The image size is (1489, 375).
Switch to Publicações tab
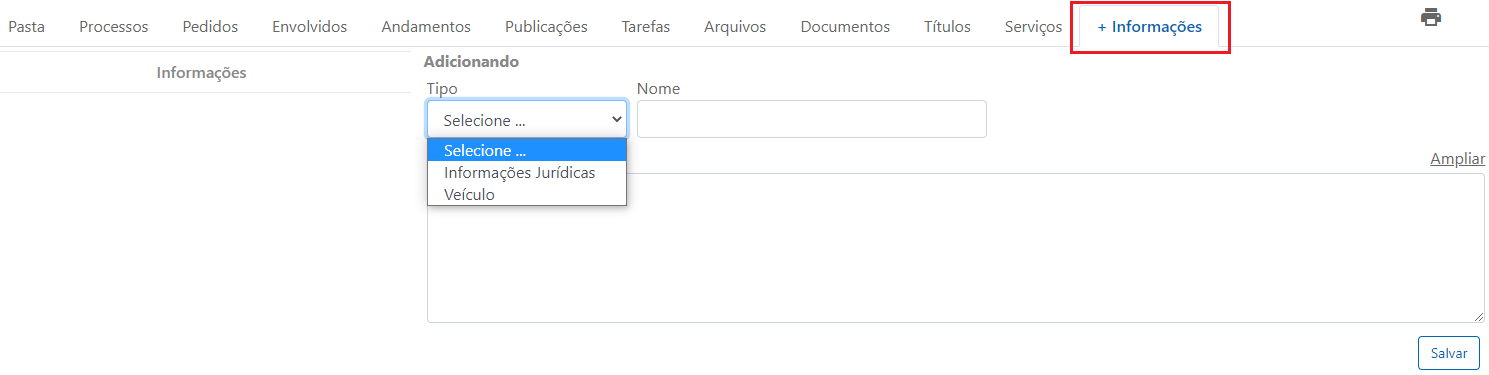coord(546,27)
